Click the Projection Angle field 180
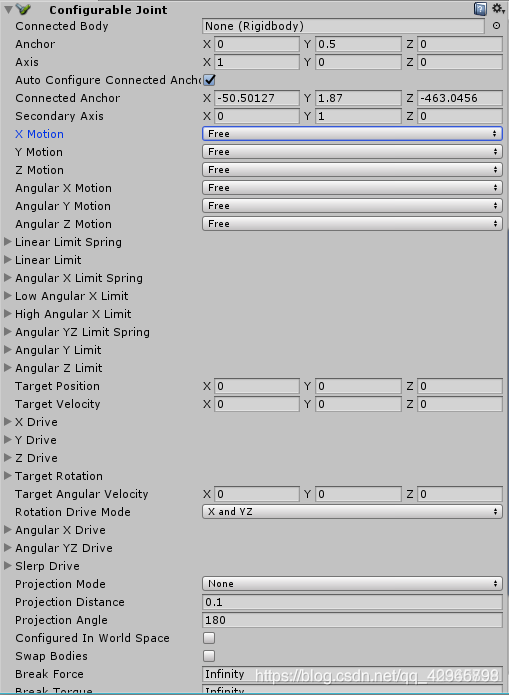 [352, 620]
